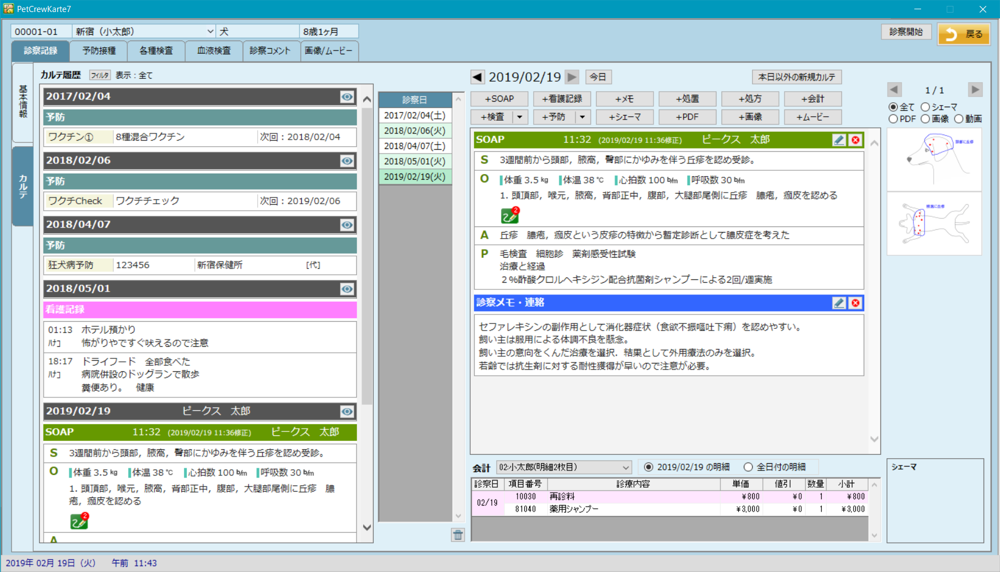Open green schema attachment icon in right SOAP
Screen dimensions: 1000x572
(510, 213)
